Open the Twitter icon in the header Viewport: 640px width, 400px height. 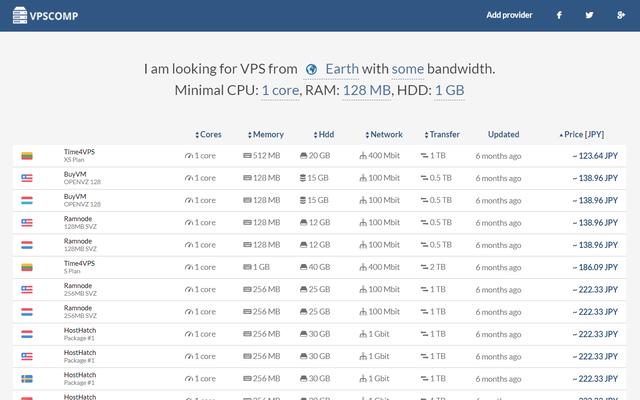tap(589, 16)
